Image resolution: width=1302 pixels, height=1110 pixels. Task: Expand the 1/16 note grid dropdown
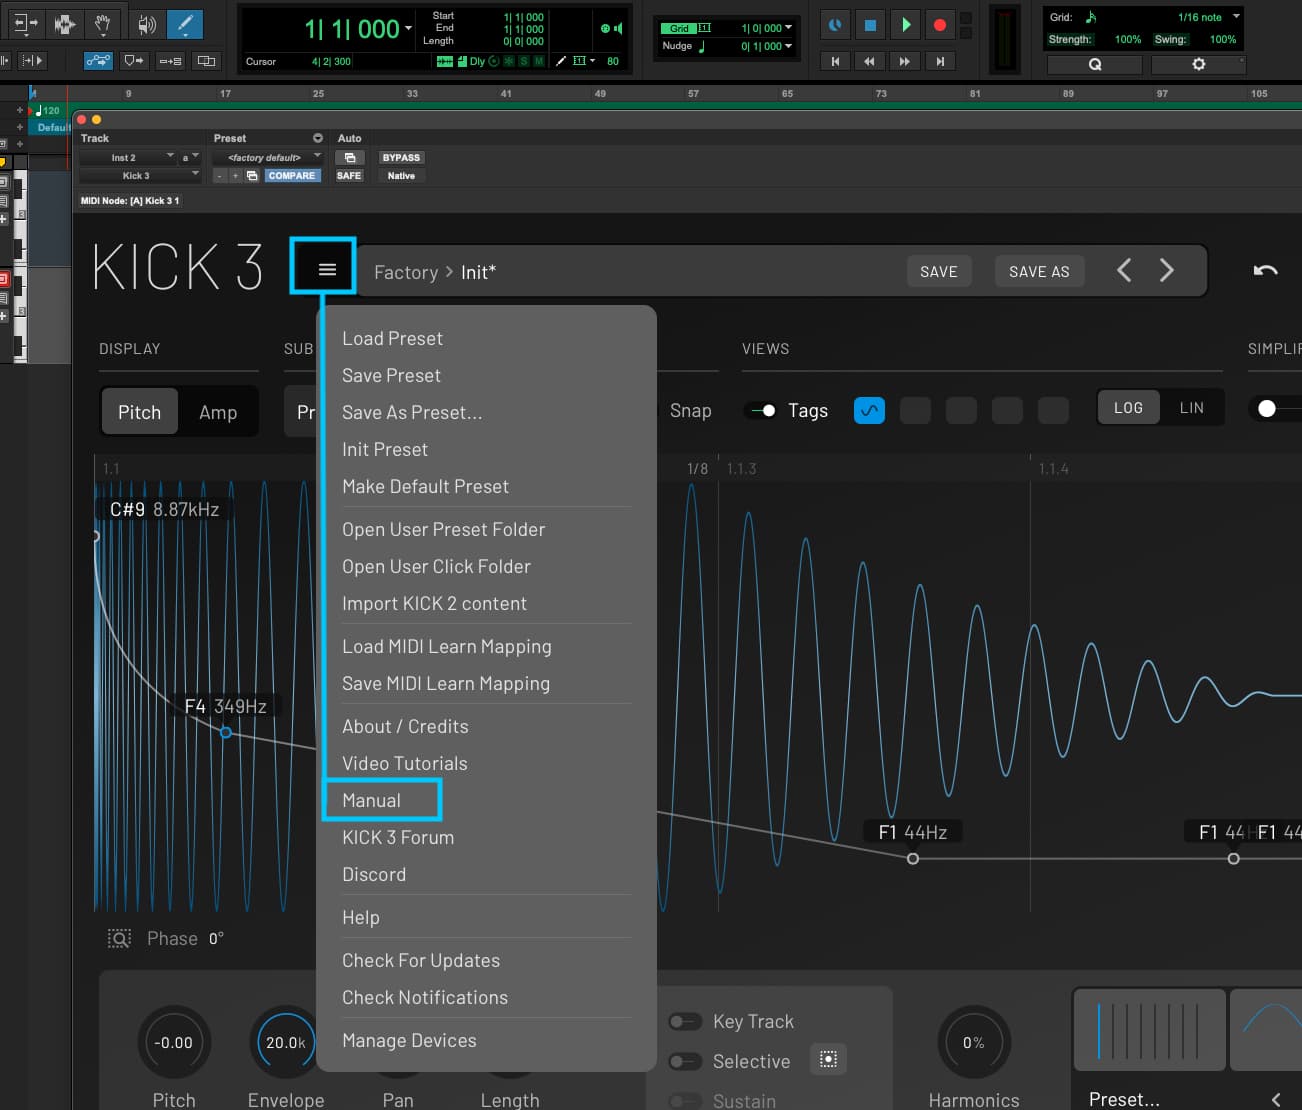[1236, 17]
